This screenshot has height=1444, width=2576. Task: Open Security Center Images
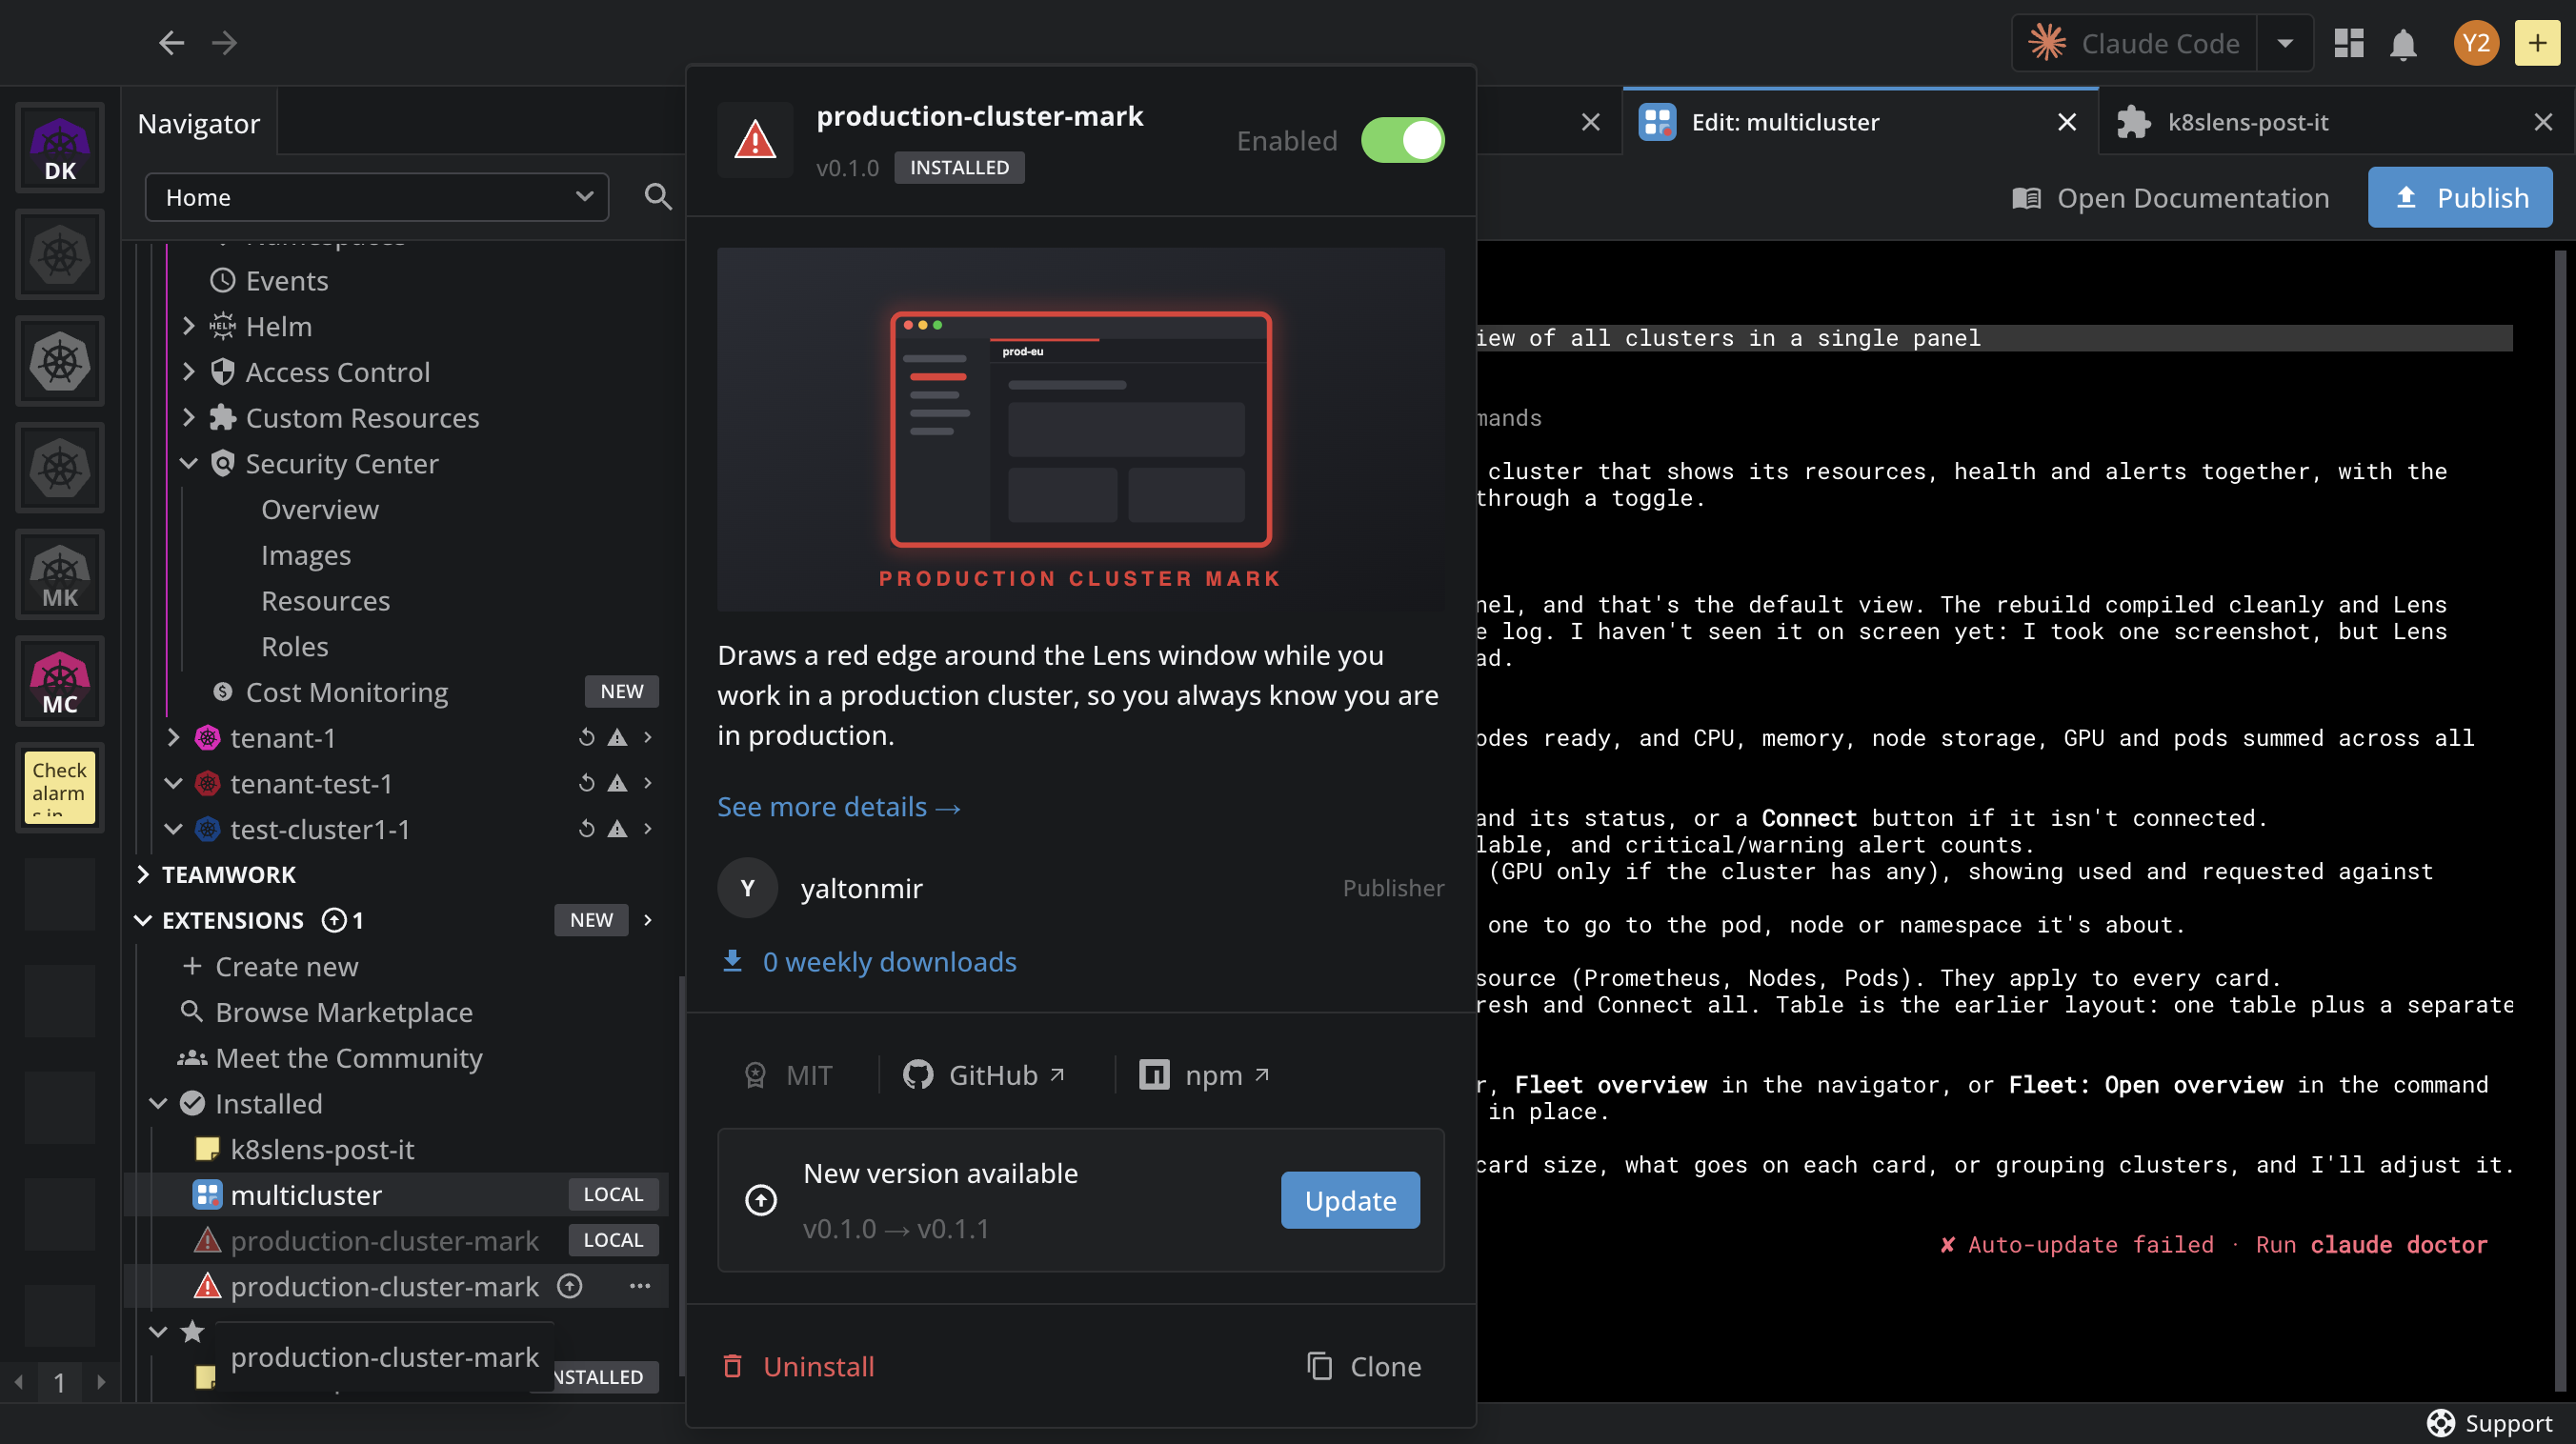click(x=306, y=555)
